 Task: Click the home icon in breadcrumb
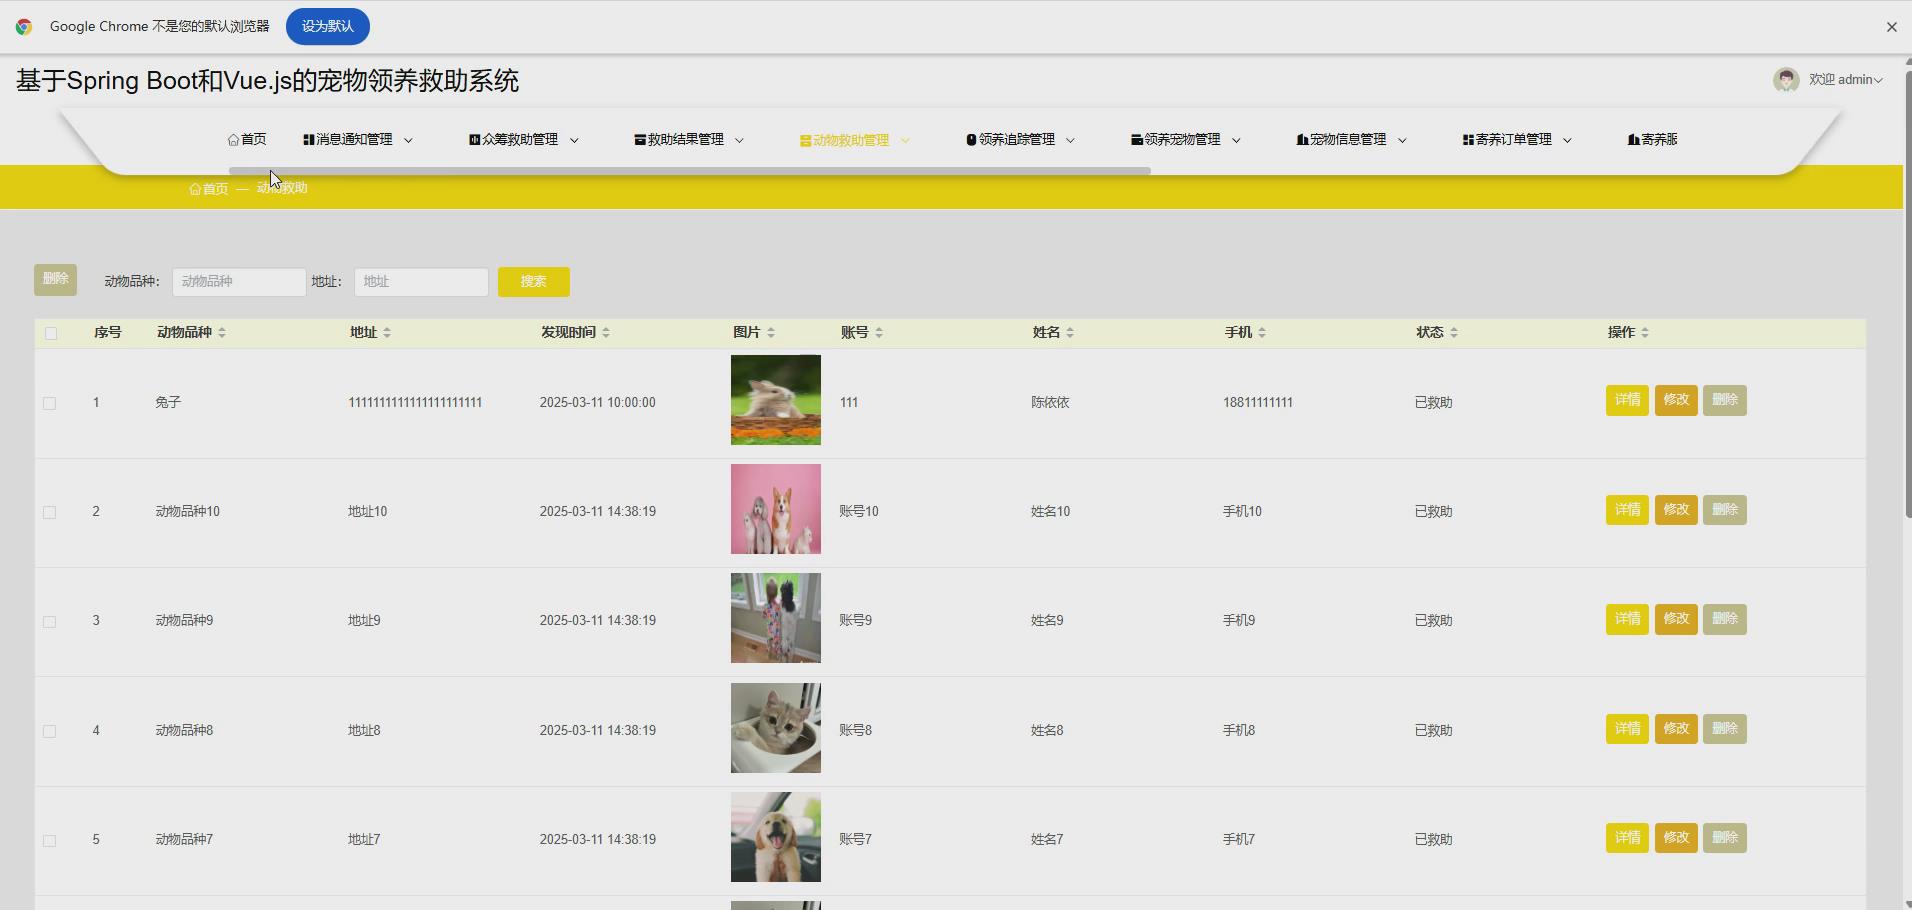pyautogui.click(x=195, y=189)
